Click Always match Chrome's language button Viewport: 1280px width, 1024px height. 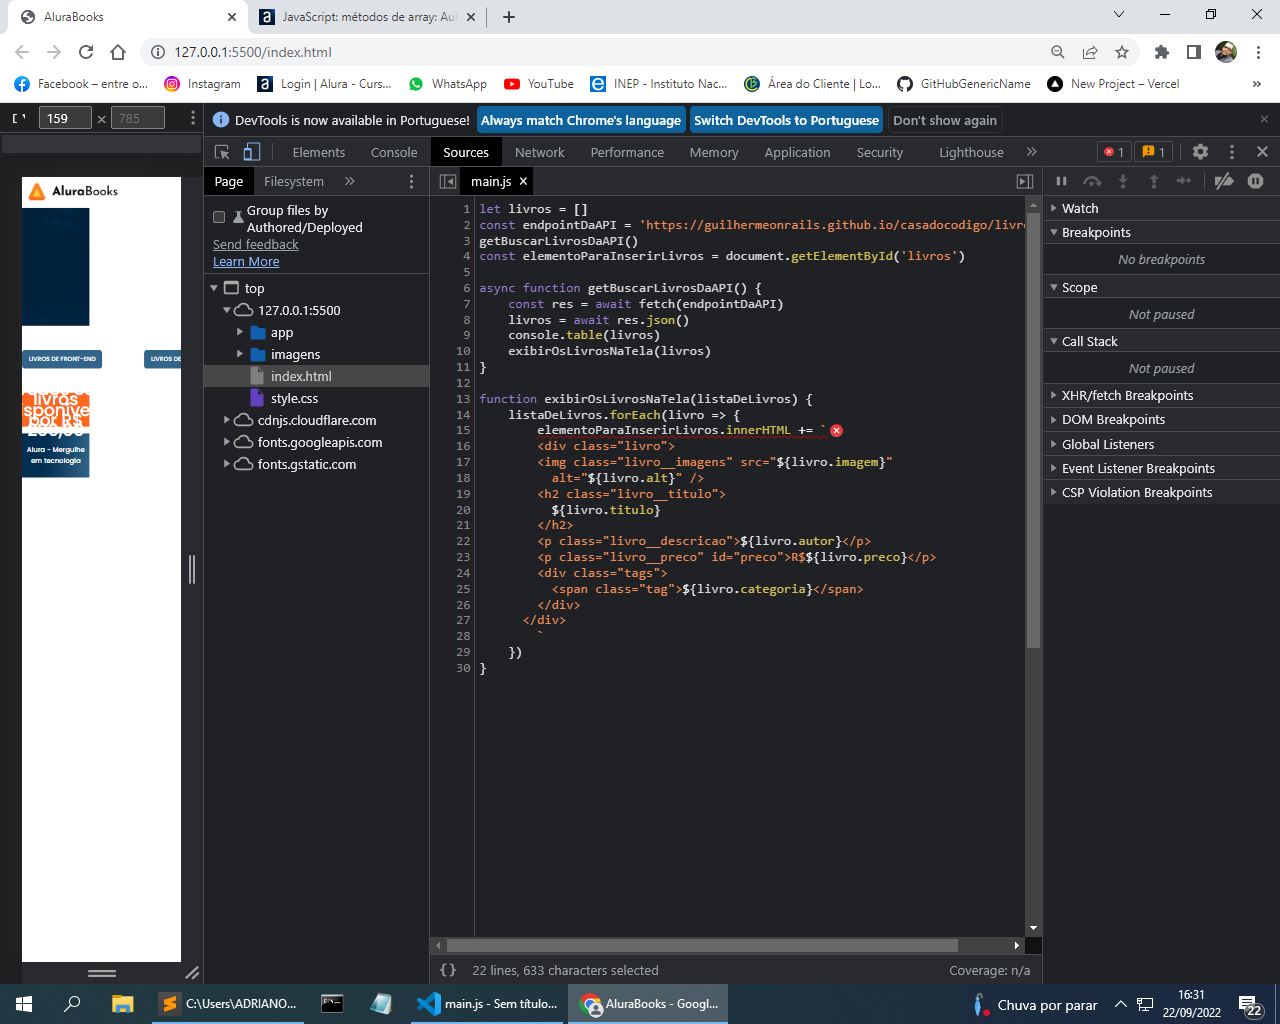click(581, 120)
